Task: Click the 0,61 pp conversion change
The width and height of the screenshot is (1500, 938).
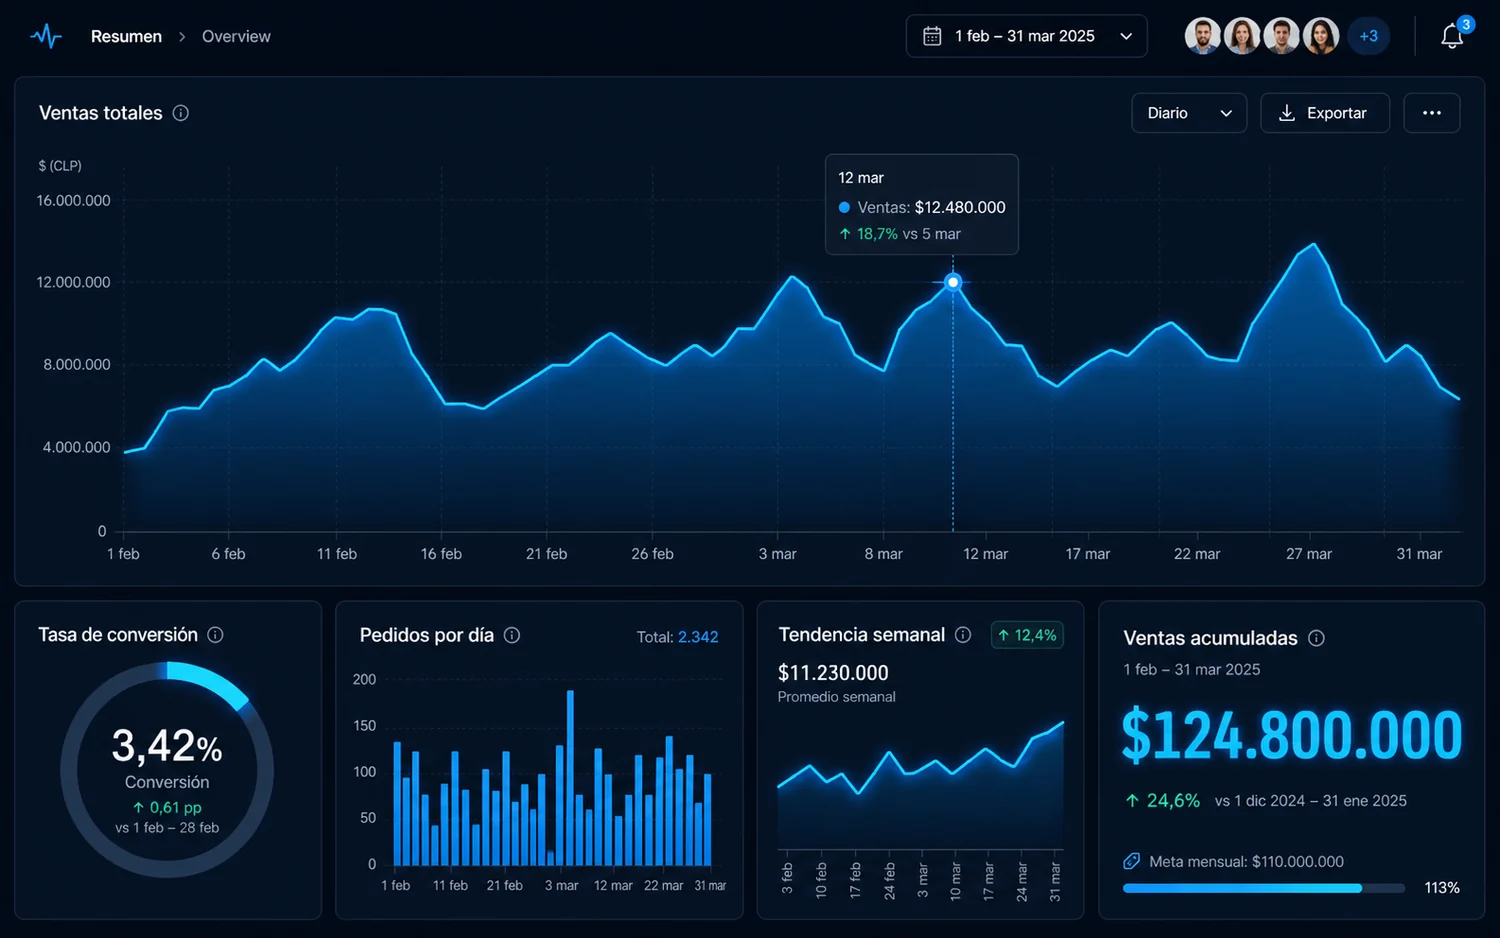Action: pos(167,807)
